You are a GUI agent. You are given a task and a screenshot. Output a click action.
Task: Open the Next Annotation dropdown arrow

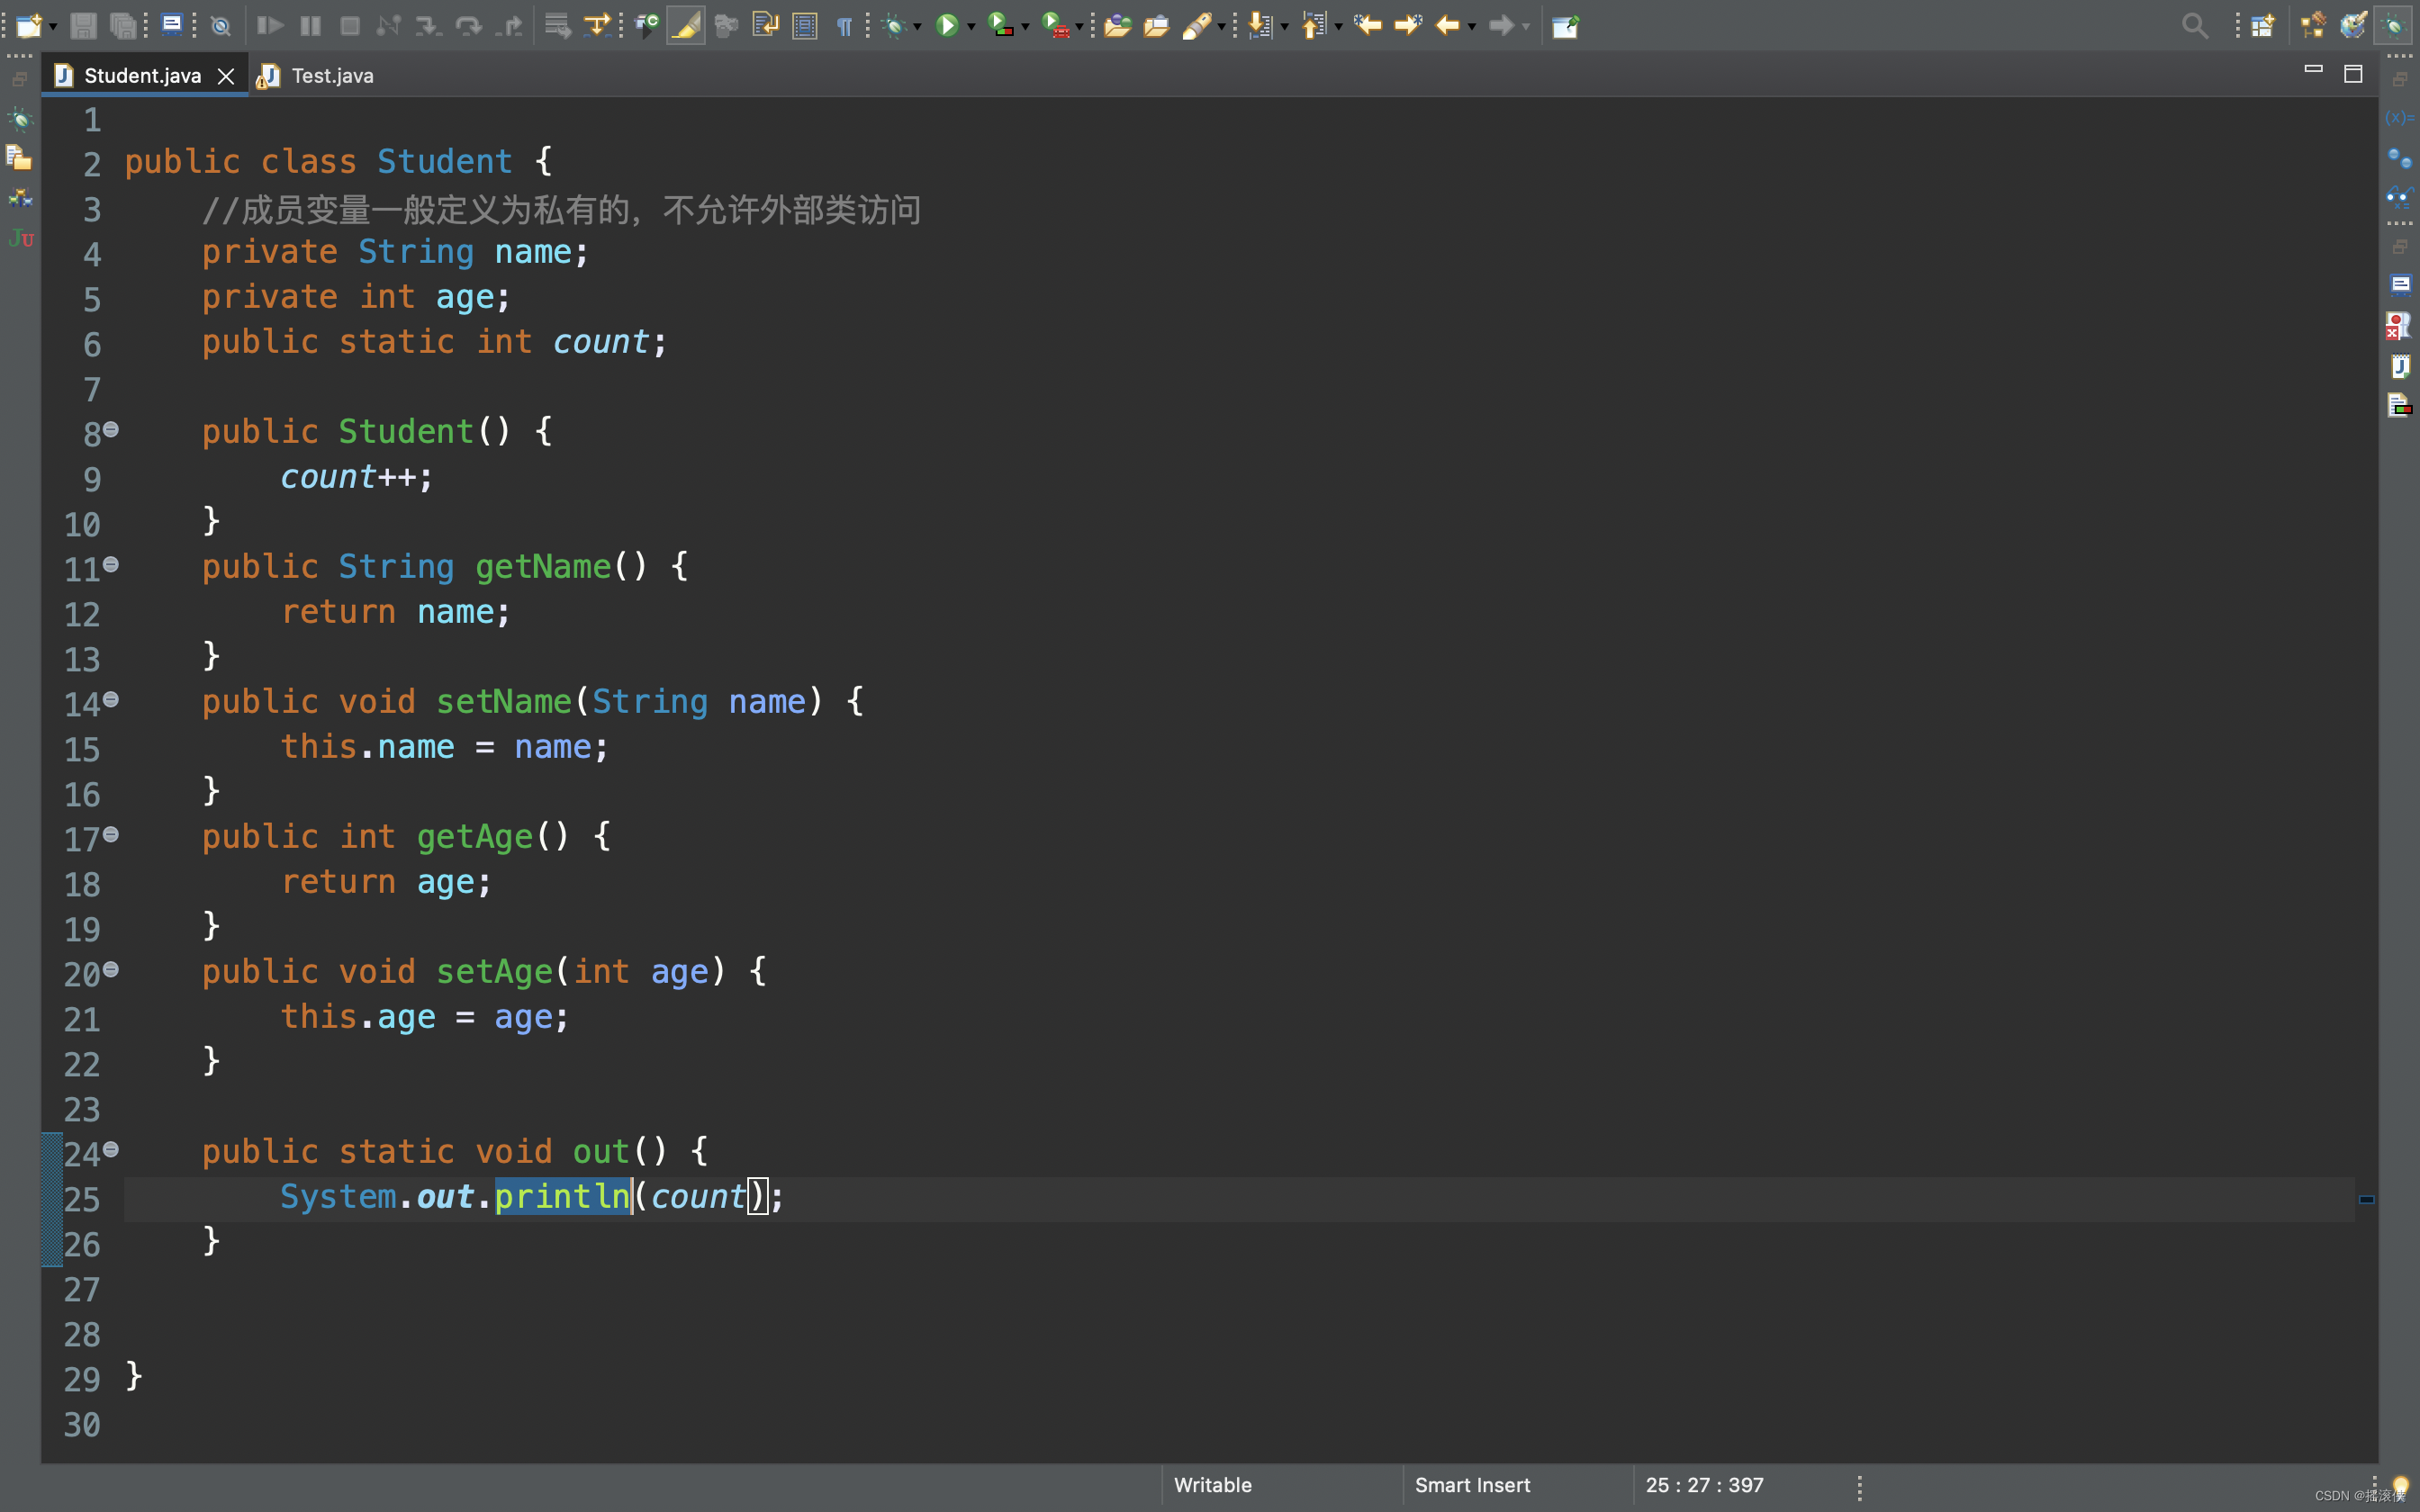click(1285, 27)
